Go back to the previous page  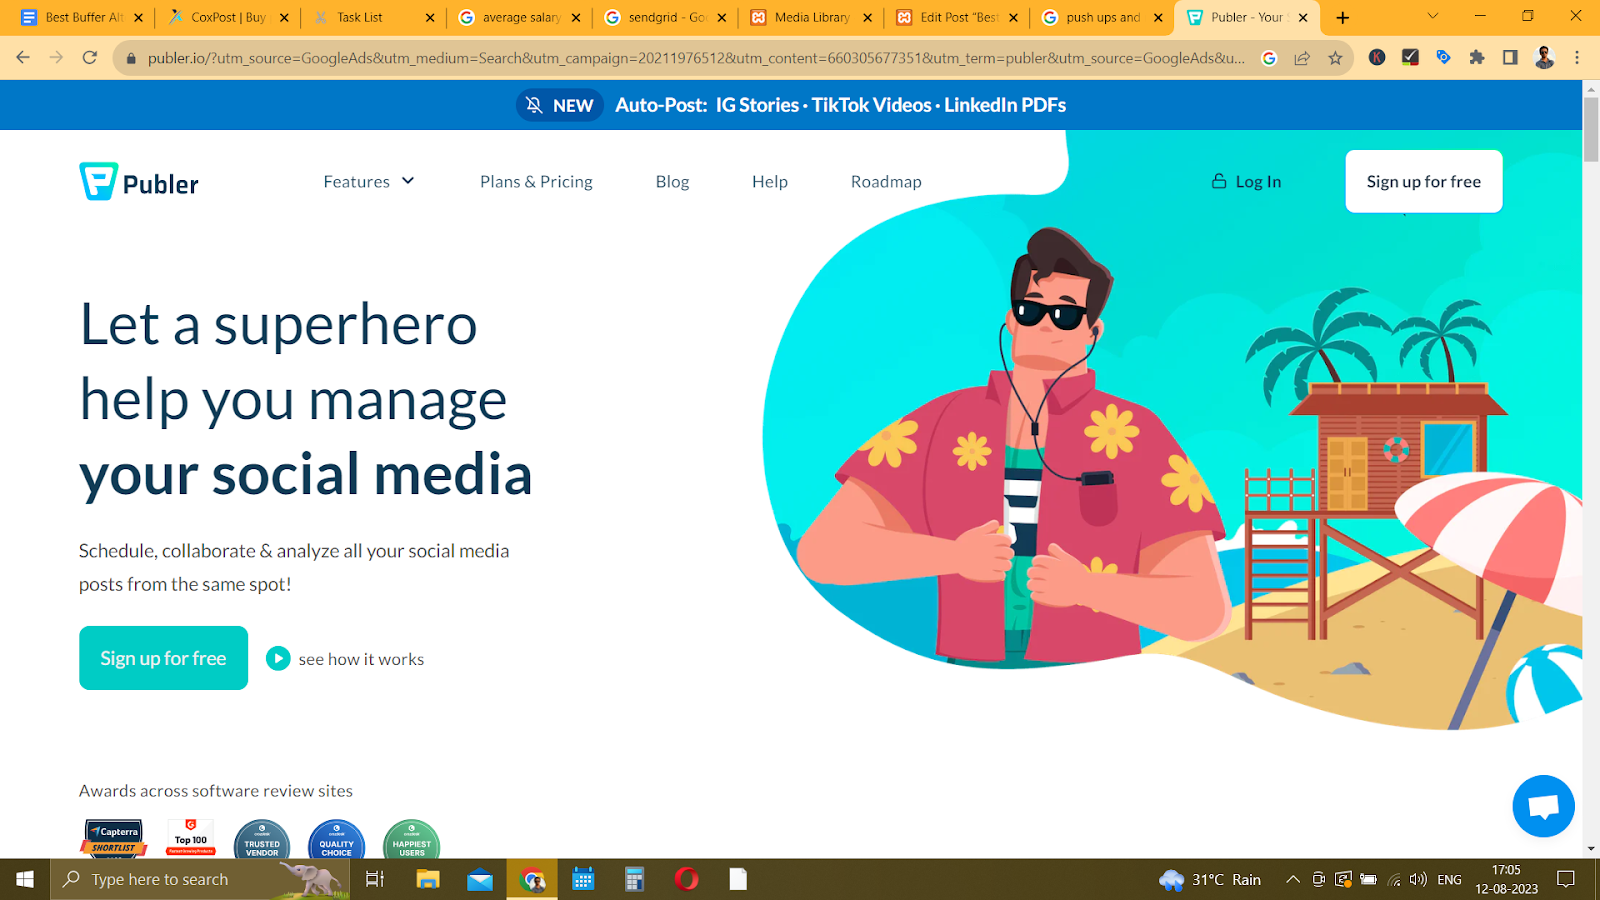click(23, 58)
